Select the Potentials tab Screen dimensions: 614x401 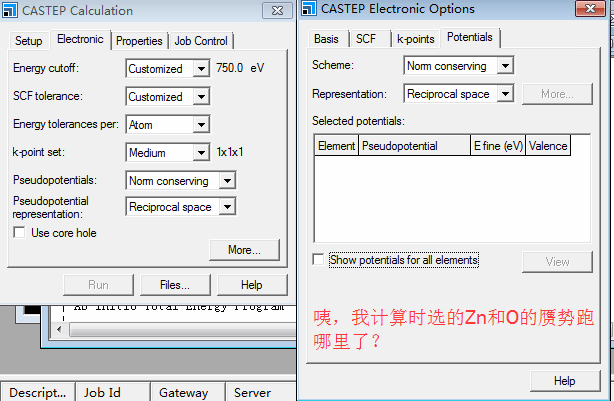pyautogui.click(x=470, y=37)
